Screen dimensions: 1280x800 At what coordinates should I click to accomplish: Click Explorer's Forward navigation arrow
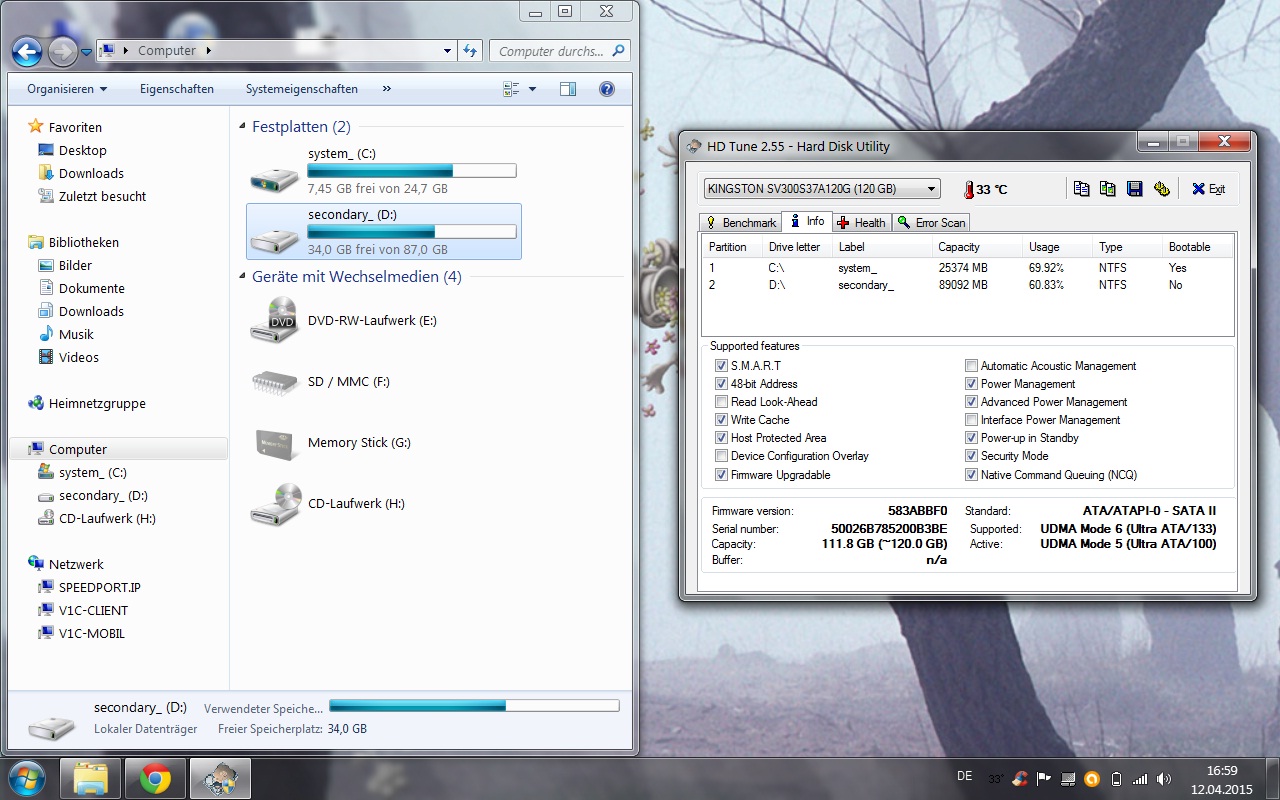click(x=62, y=51)
